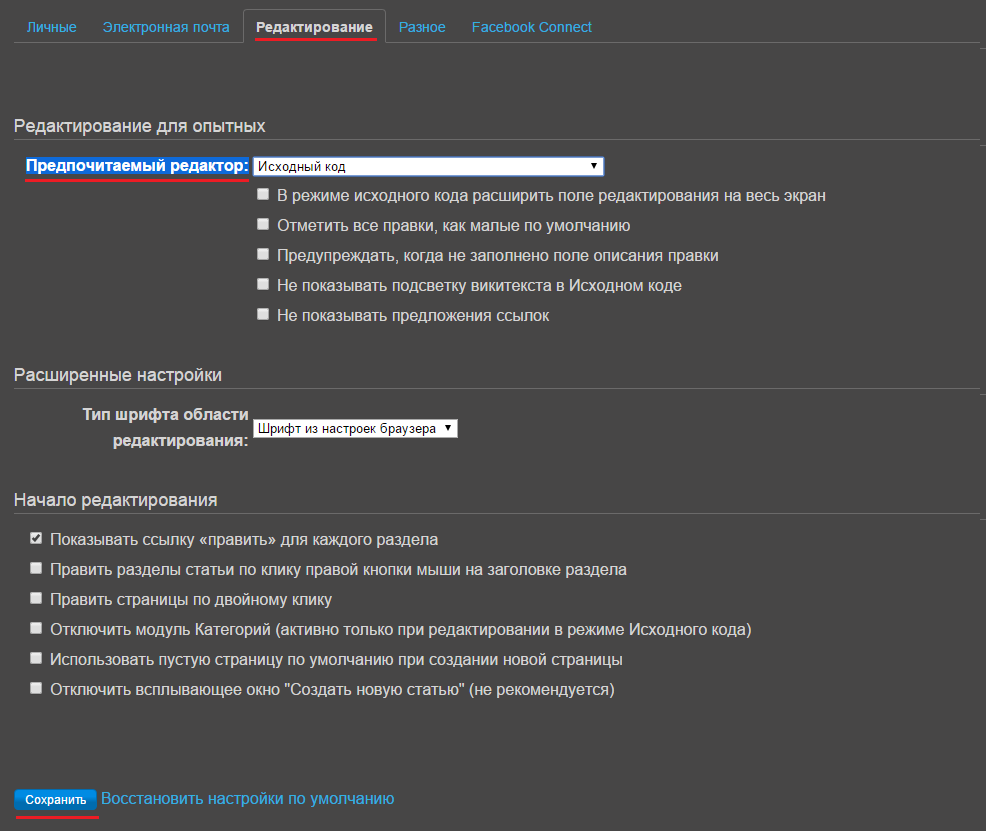Open the Предпочитаемый редактор dropdown
Viewport: 986px width, 831px height.
click(x=428, y=167)
